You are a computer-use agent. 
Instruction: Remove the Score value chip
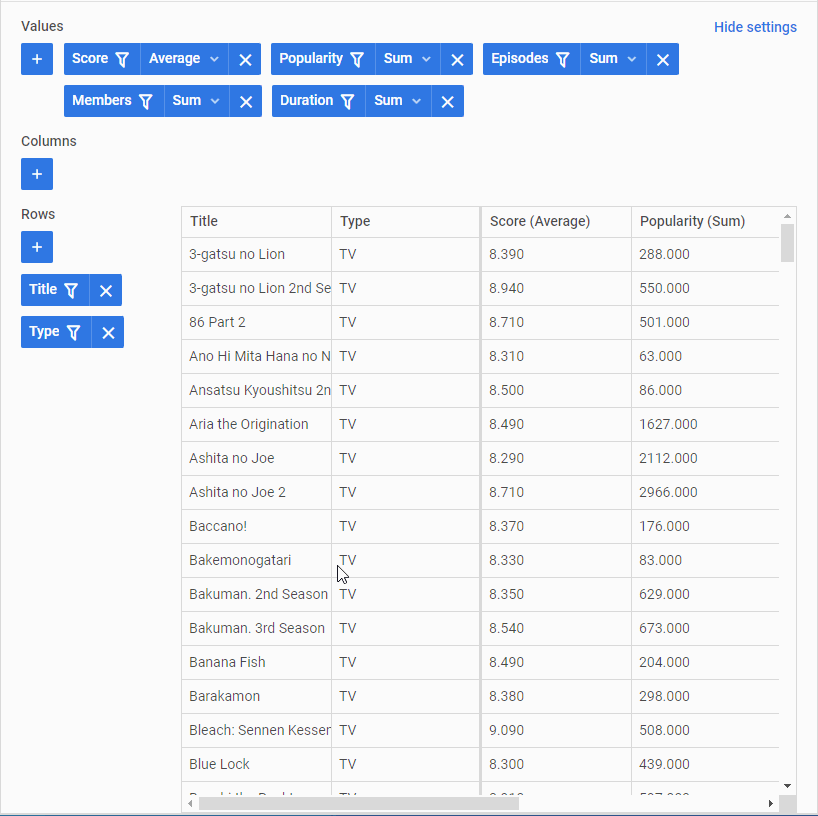[x=245, y=59]
